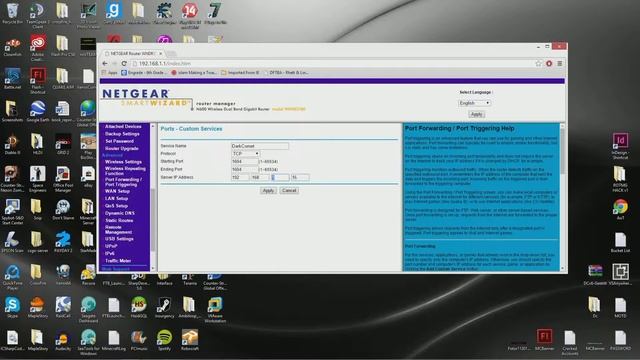Open LAN Setup sidebar link
The width and height of the screenshot is (640, 360).
116,199
